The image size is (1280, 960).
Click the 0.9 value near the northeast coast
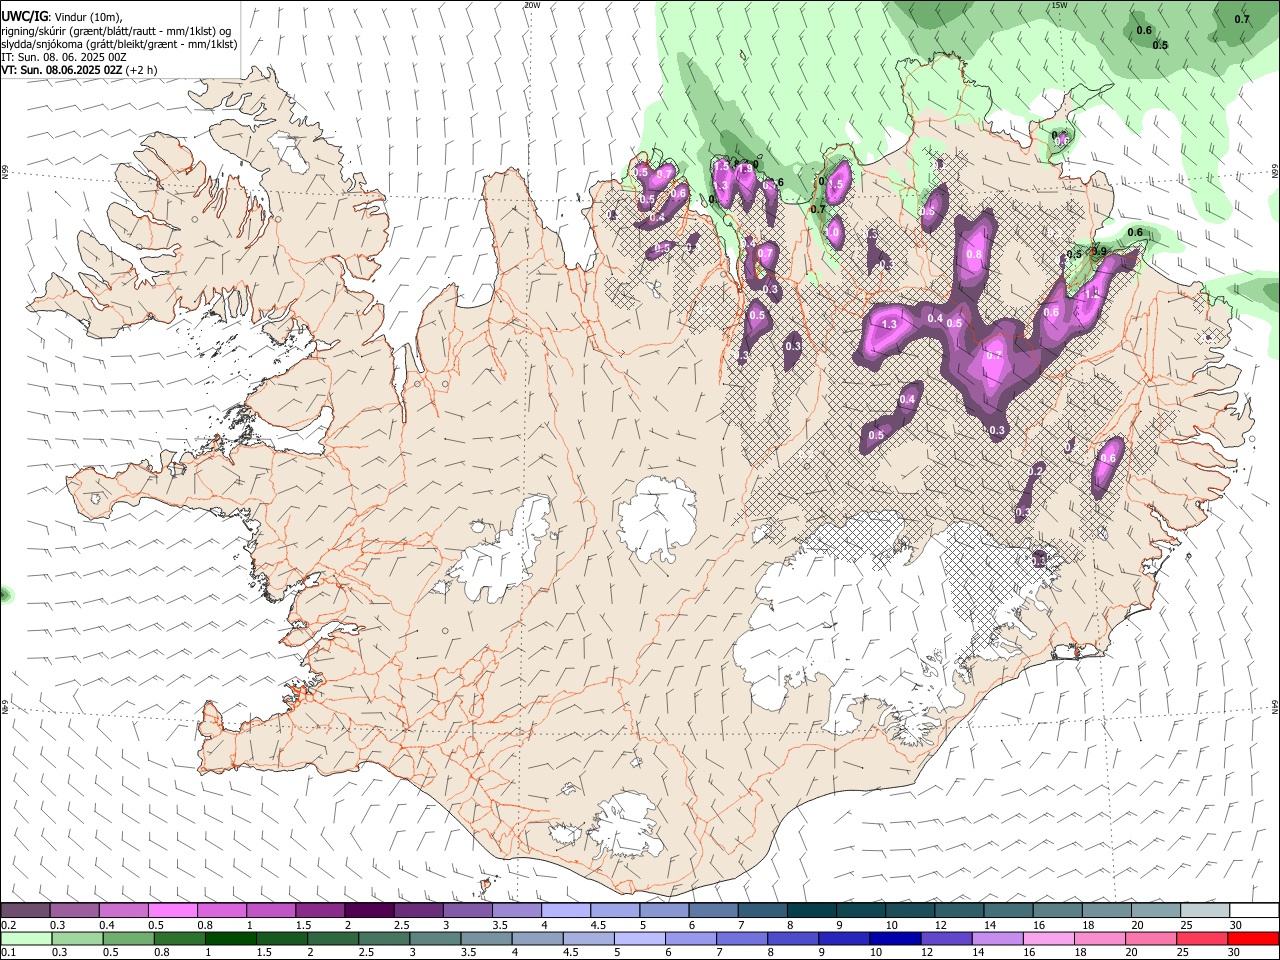coord(1099,251)
